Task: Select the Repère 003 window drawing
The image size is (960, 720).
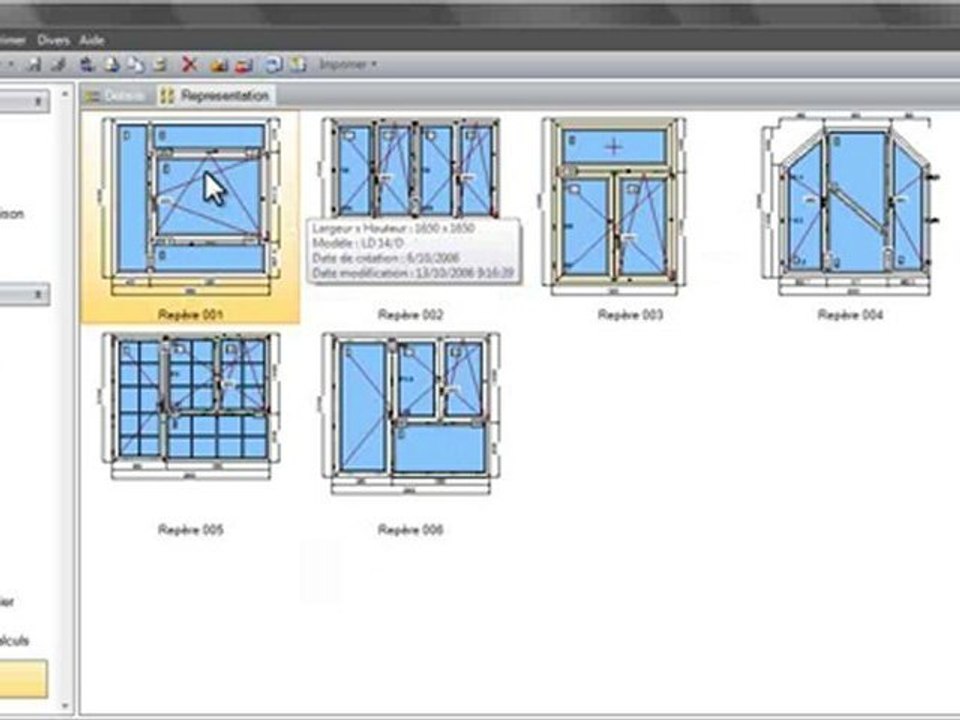Action: (614, 206)
